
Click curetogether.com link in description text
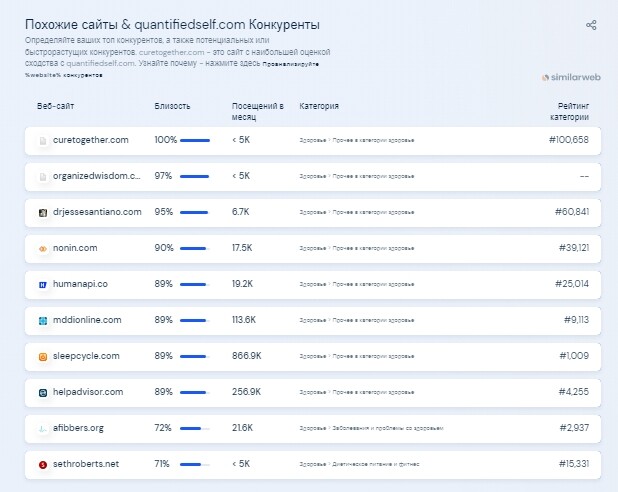point(171,52)
